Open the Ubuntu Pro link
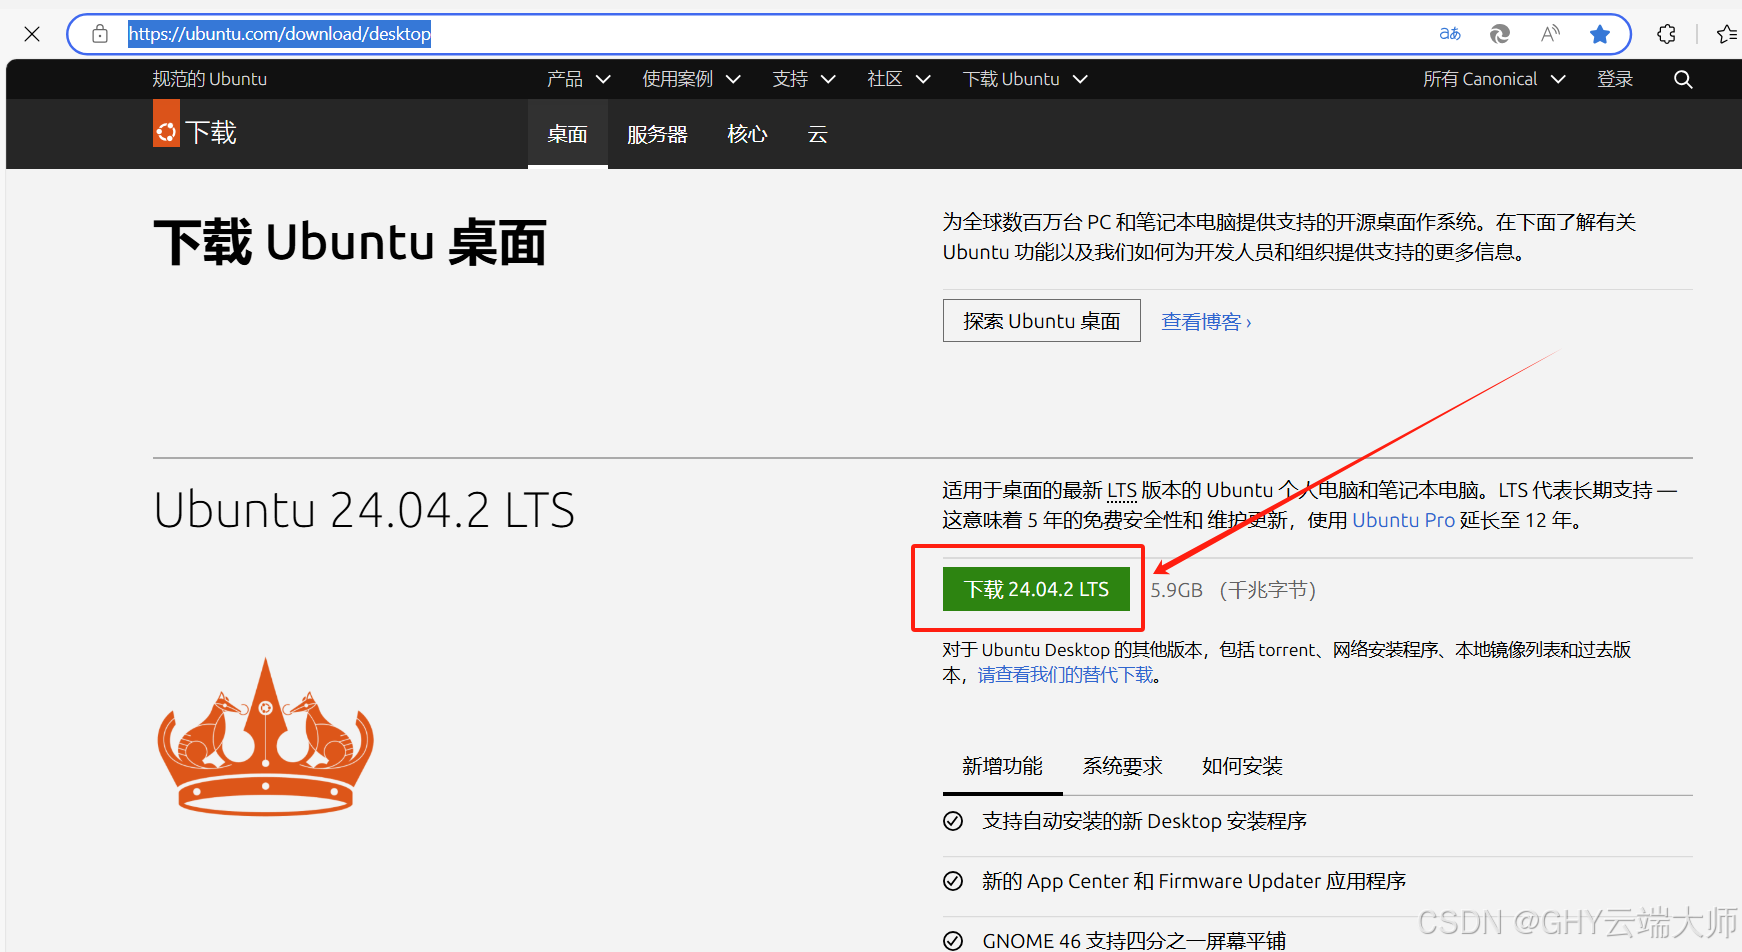 (x=1403, y=520)
